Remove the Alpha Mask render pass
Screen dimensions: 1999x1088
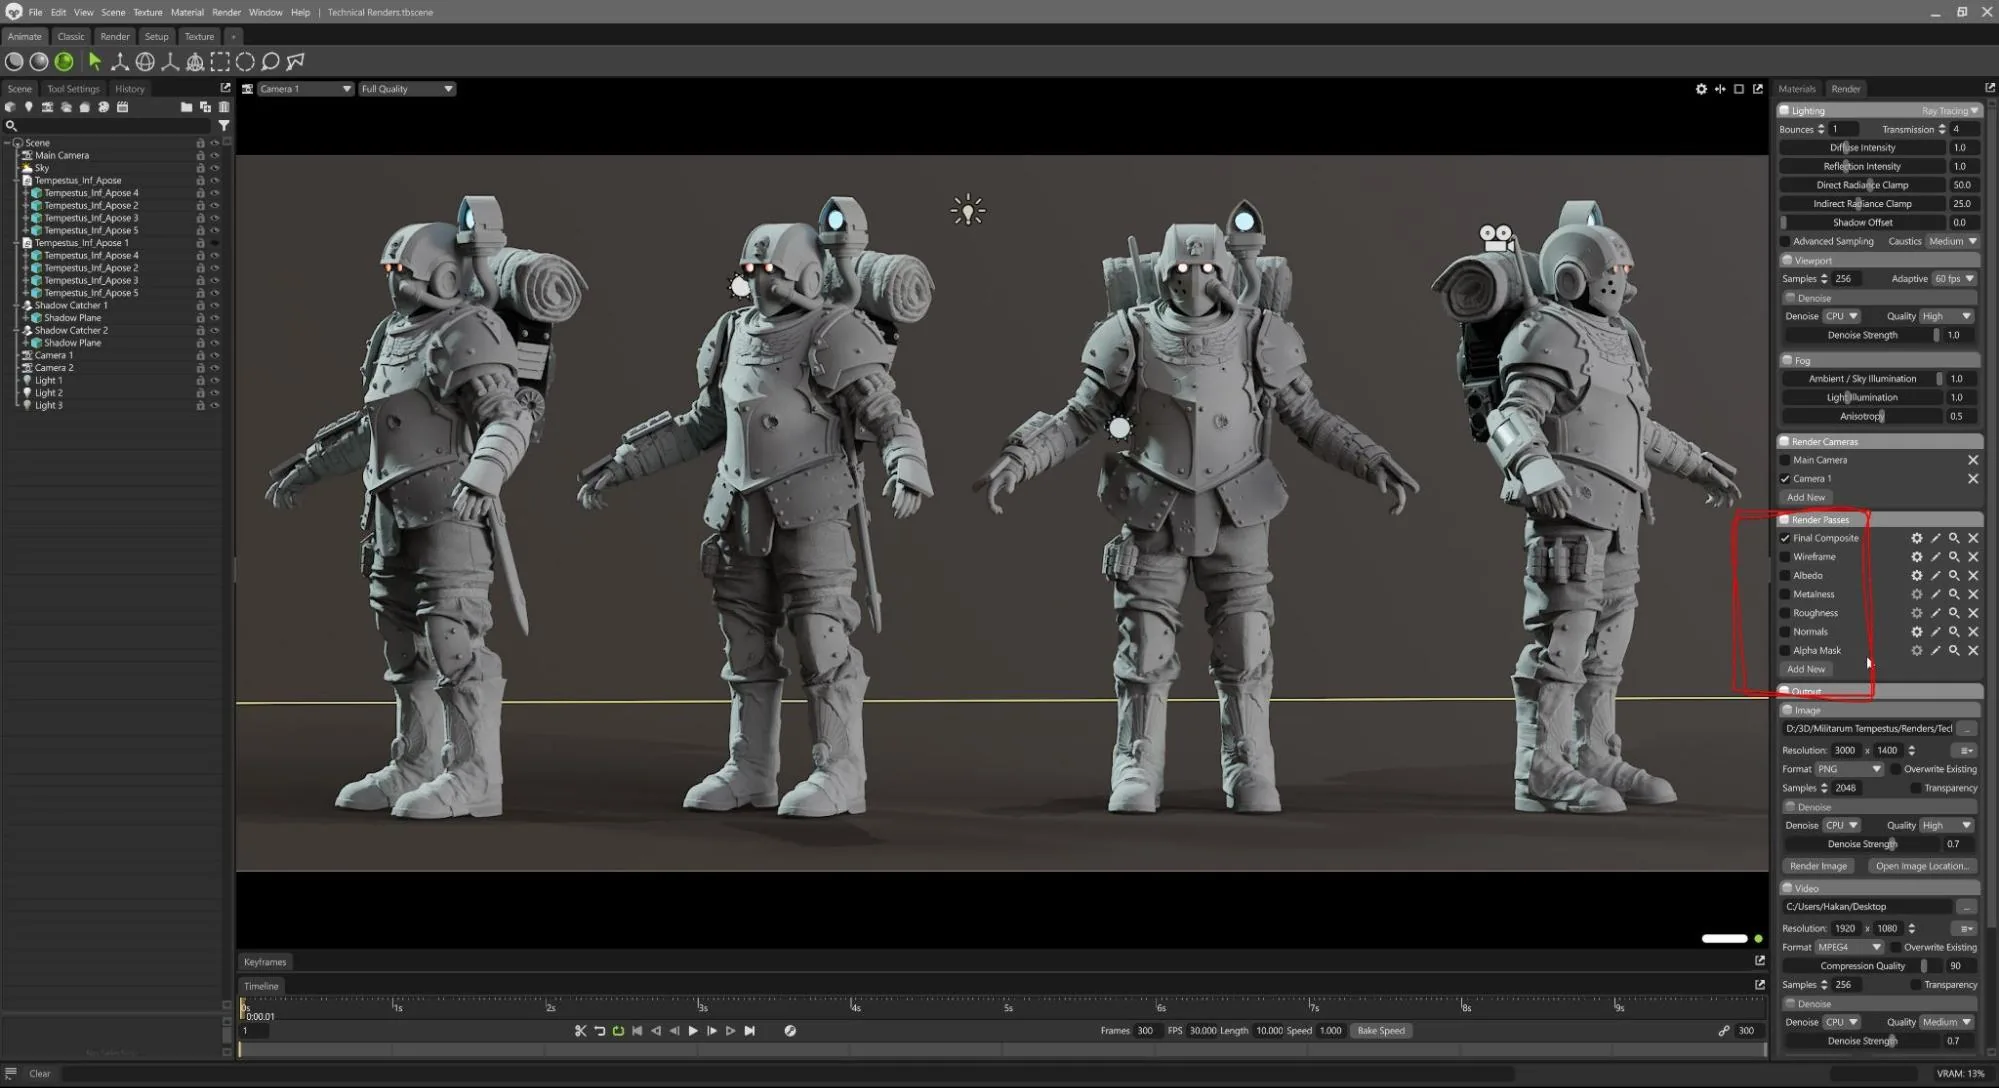tap(1973, 651)
